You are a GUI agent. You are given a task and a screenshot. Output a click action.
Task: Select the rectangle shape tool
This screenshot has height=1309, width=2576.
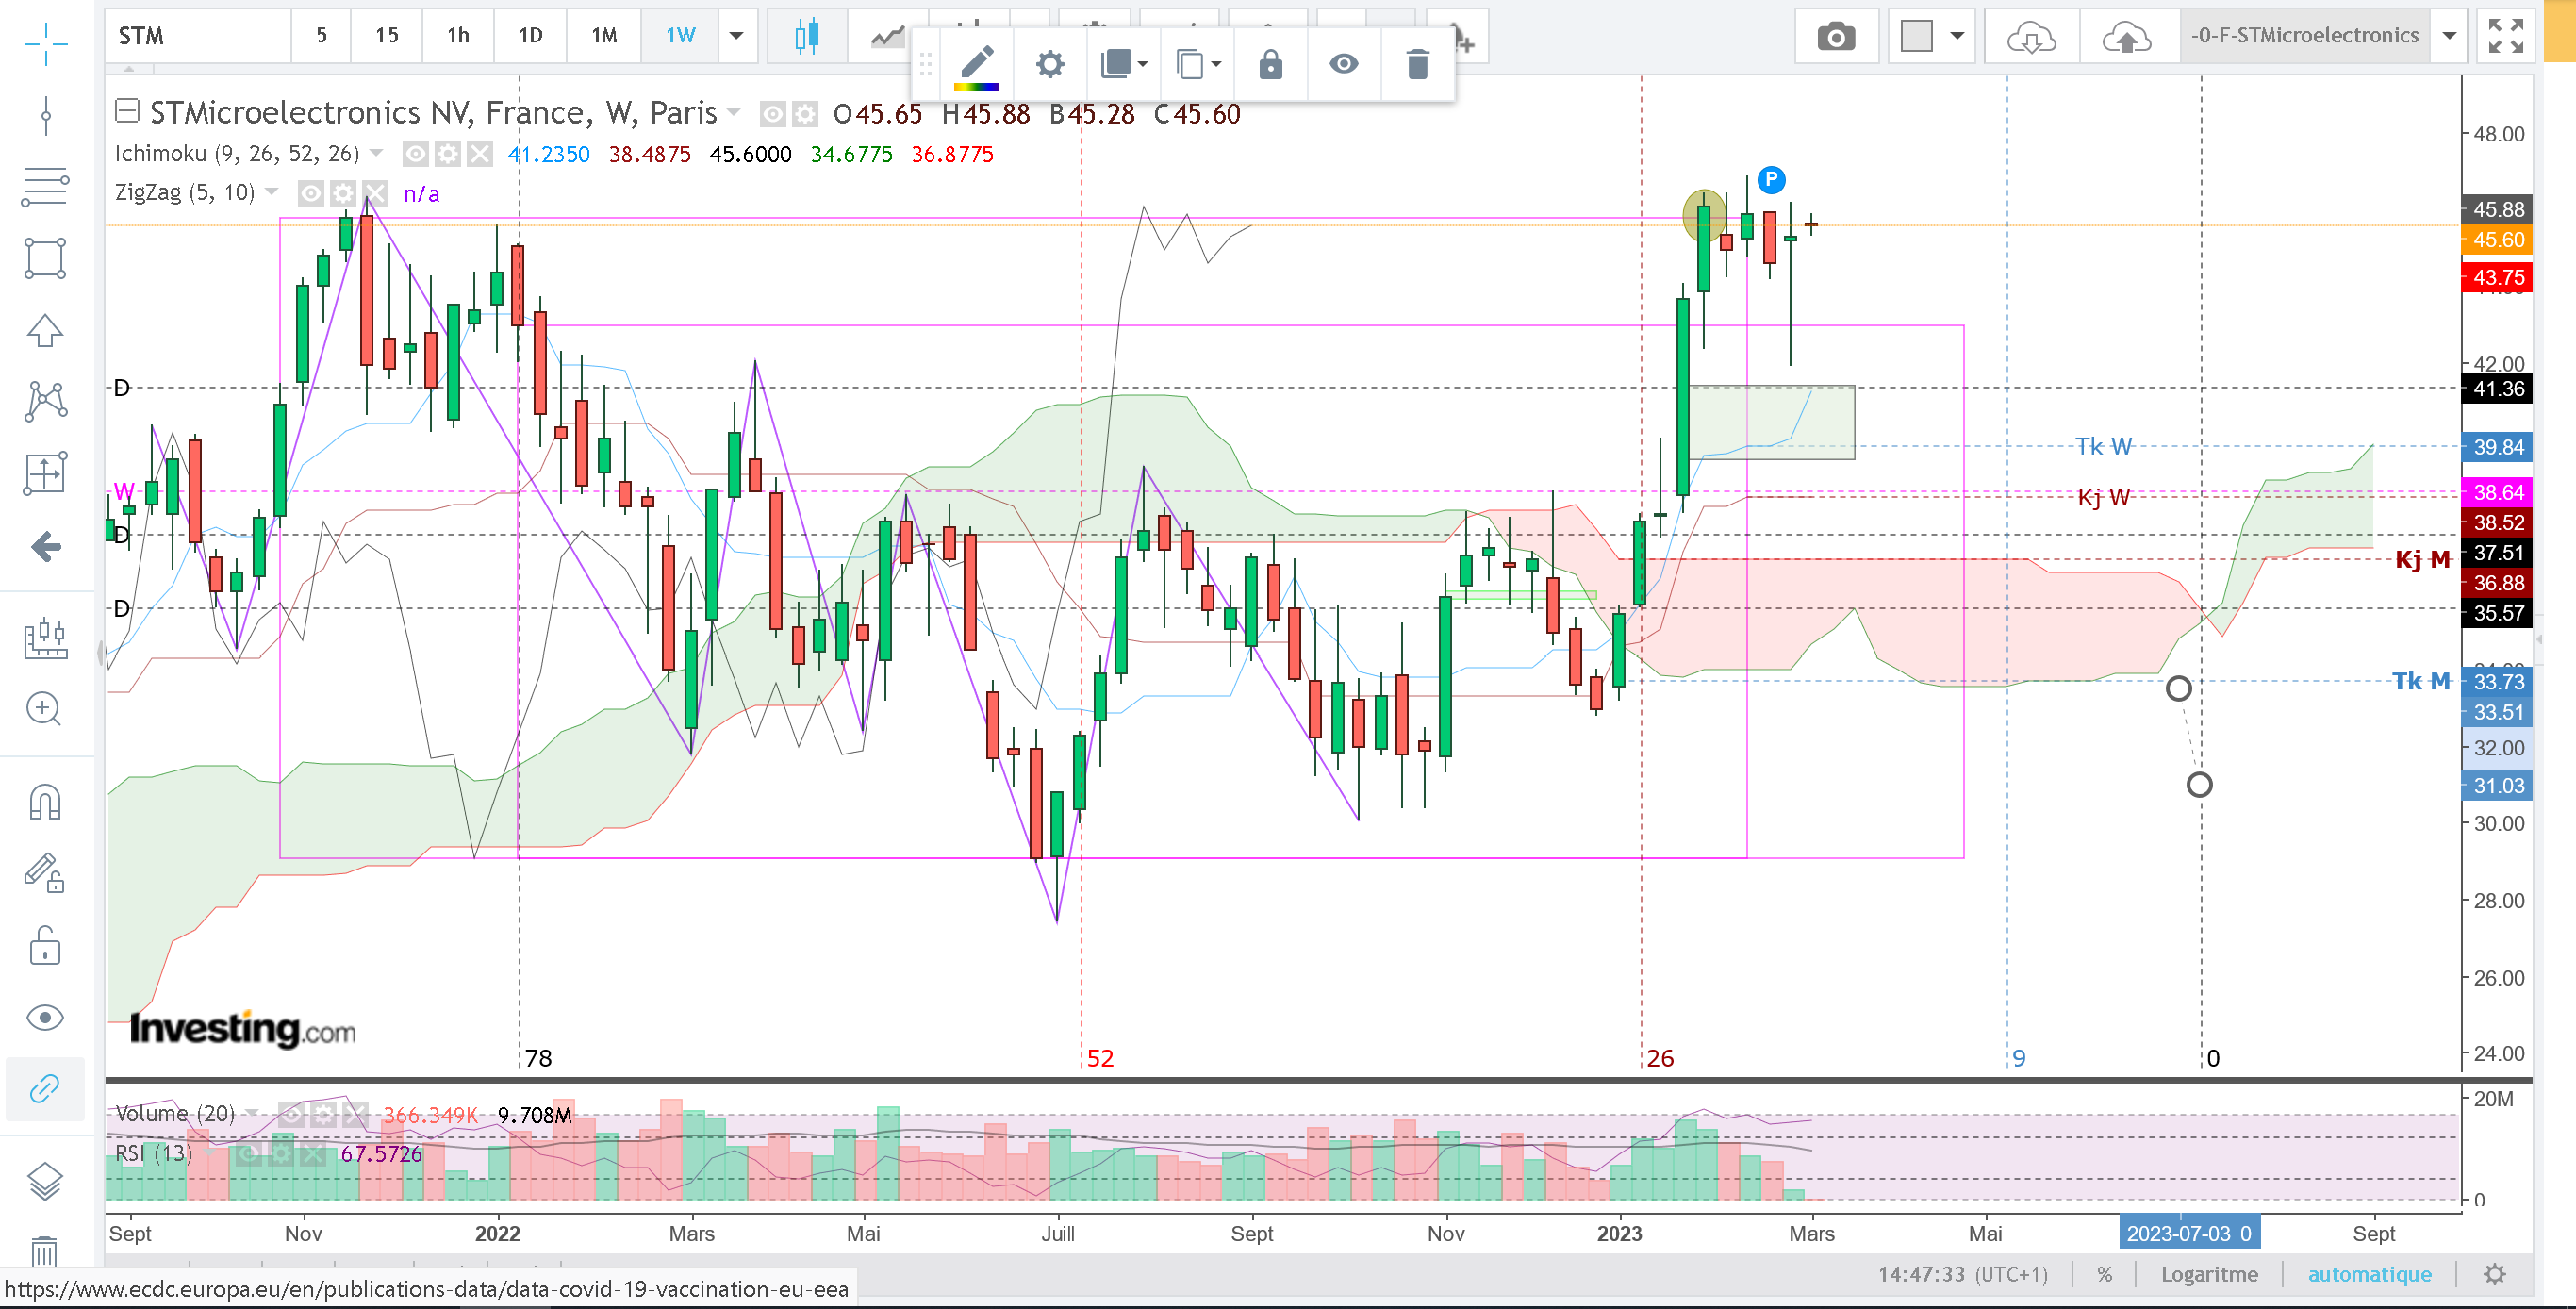coord(45,258)
